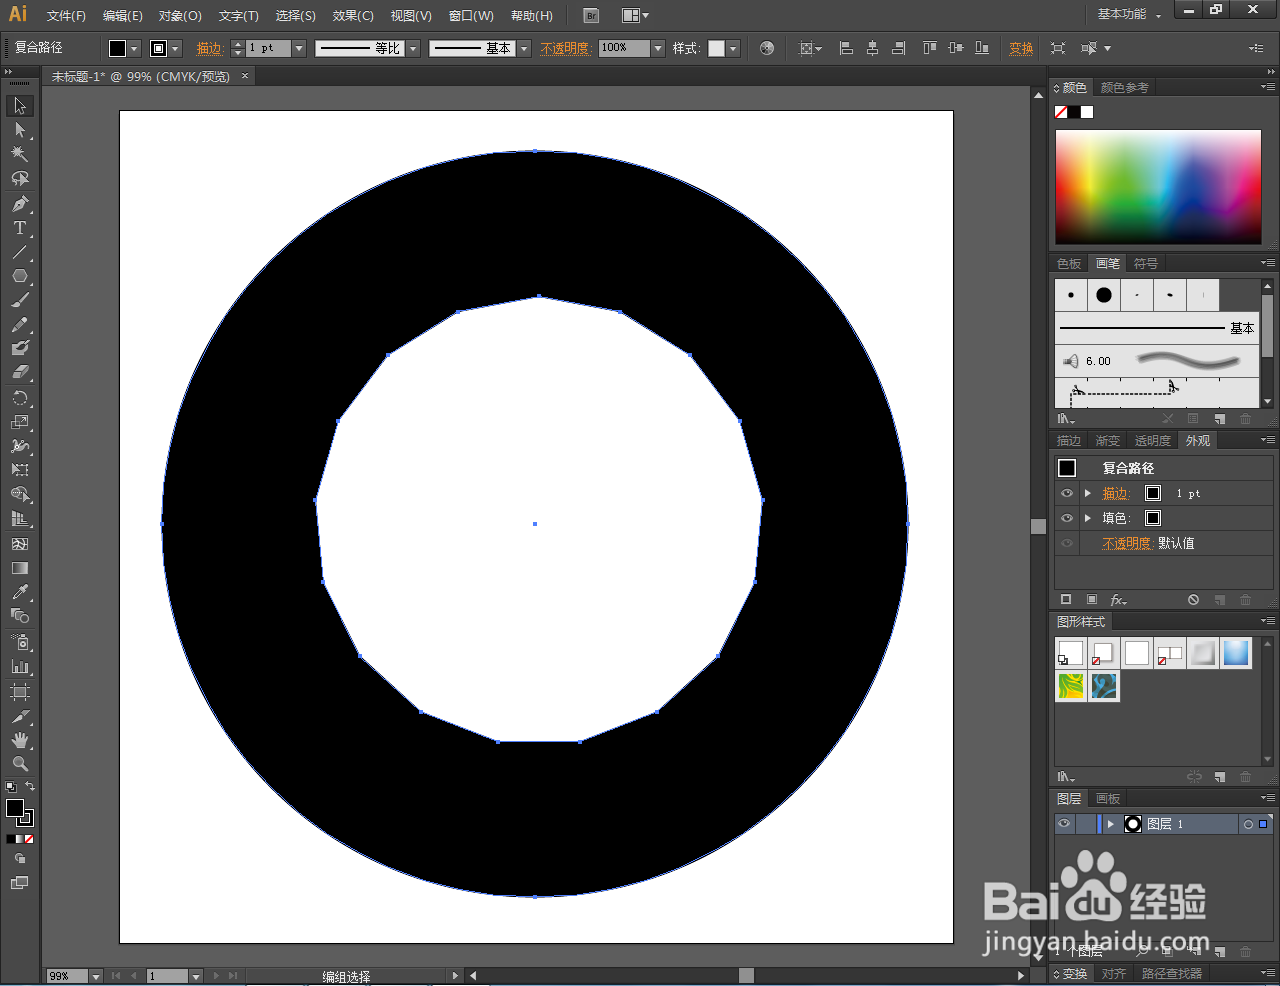Close the 未标题-1 document tab
This screenshot has height=986, width=1280.
coord(245,76)
